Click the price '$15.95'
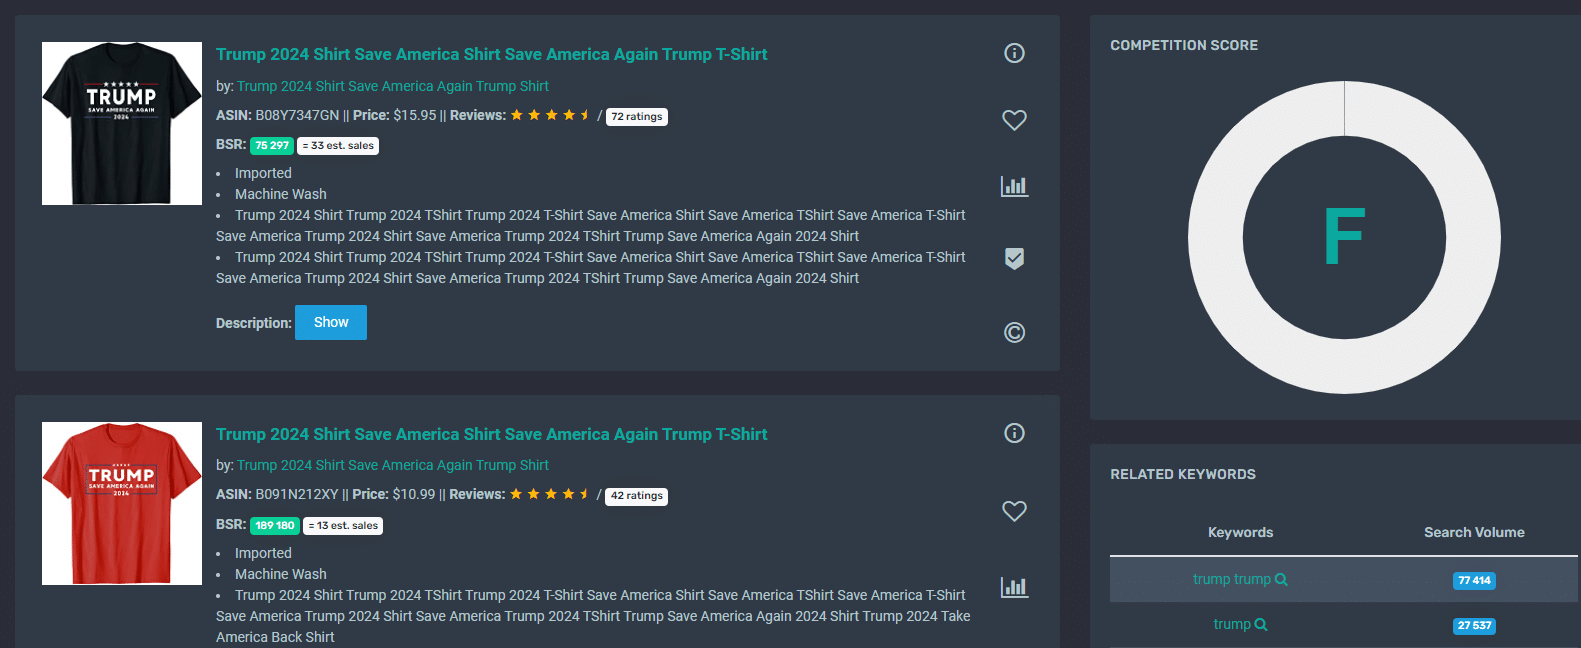Image resolution: width=1581 pixels, height=648 pixels. click(x=415, y=115)
